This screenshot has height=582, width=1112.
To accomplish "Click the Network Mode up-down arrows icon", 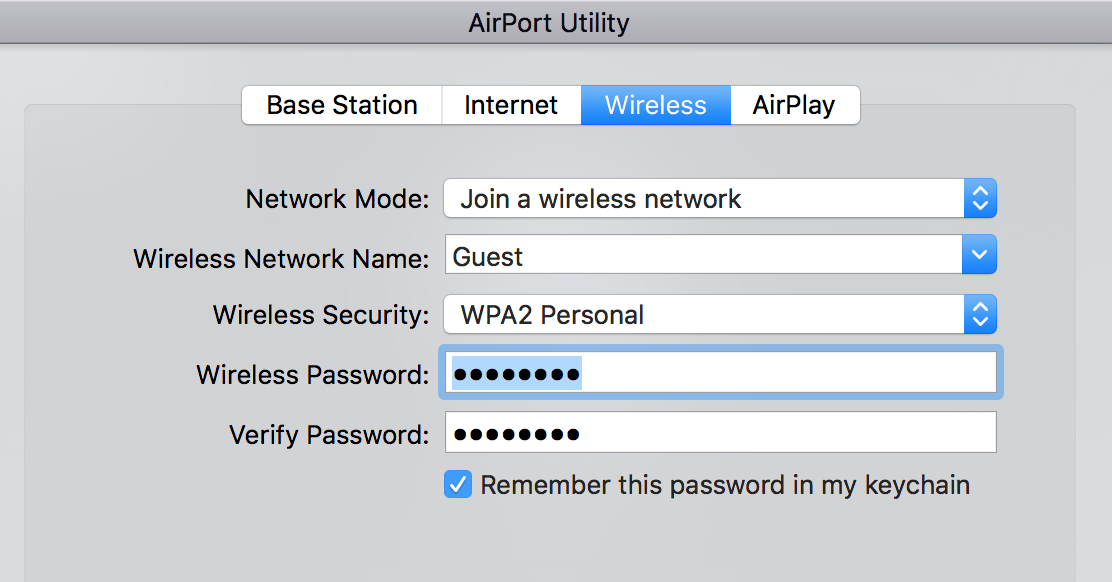I will pyautogui.click(x=980, y=199).
